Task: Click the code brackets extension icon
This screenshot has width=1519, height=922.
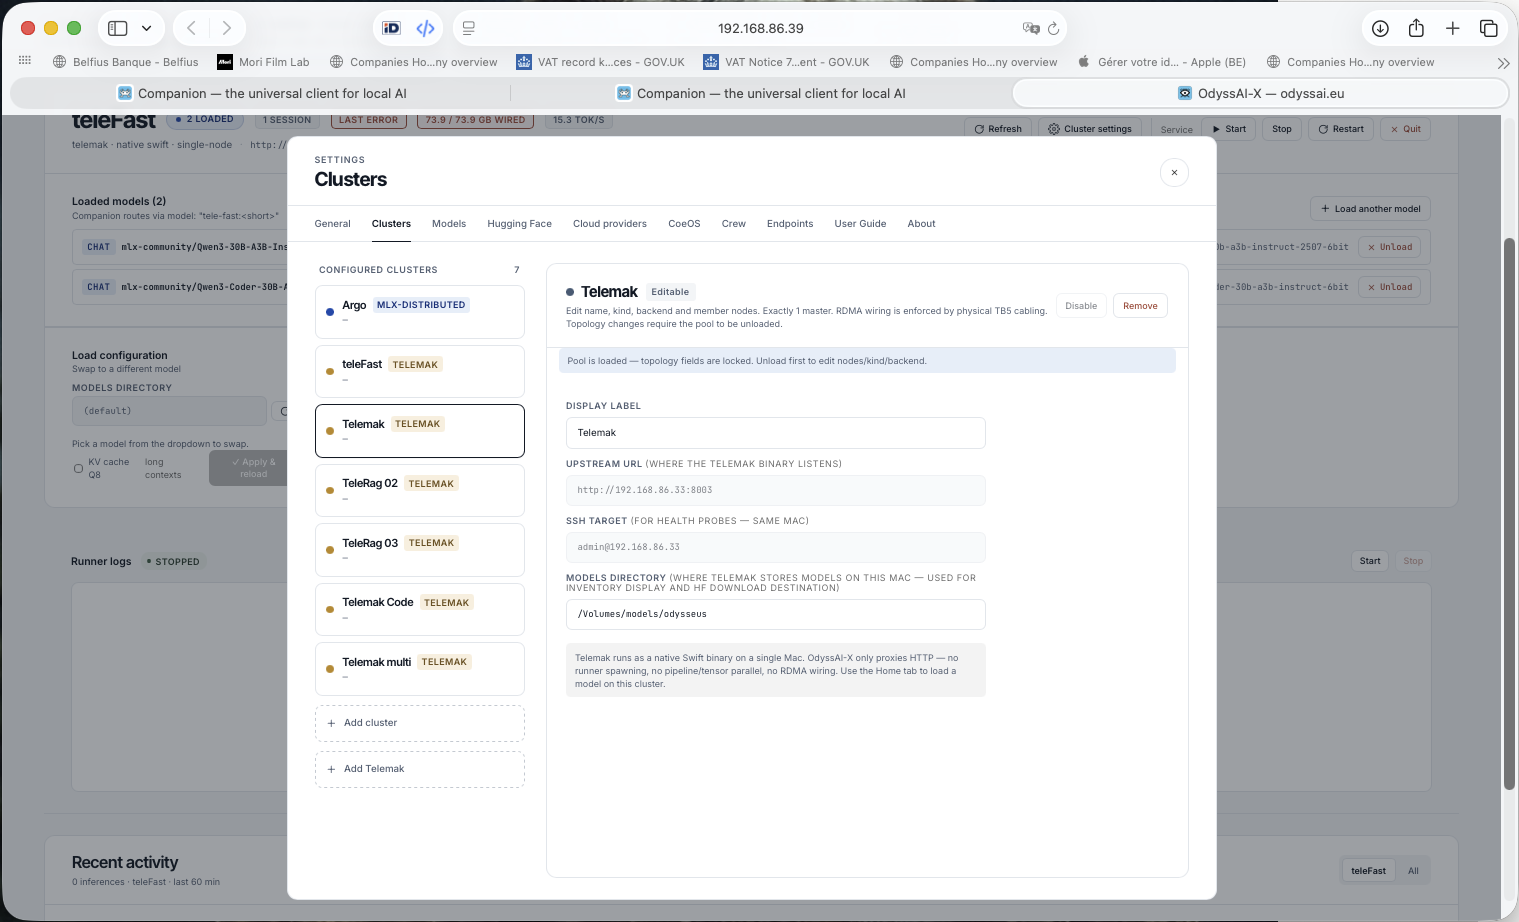Action: tap(425, 28)
